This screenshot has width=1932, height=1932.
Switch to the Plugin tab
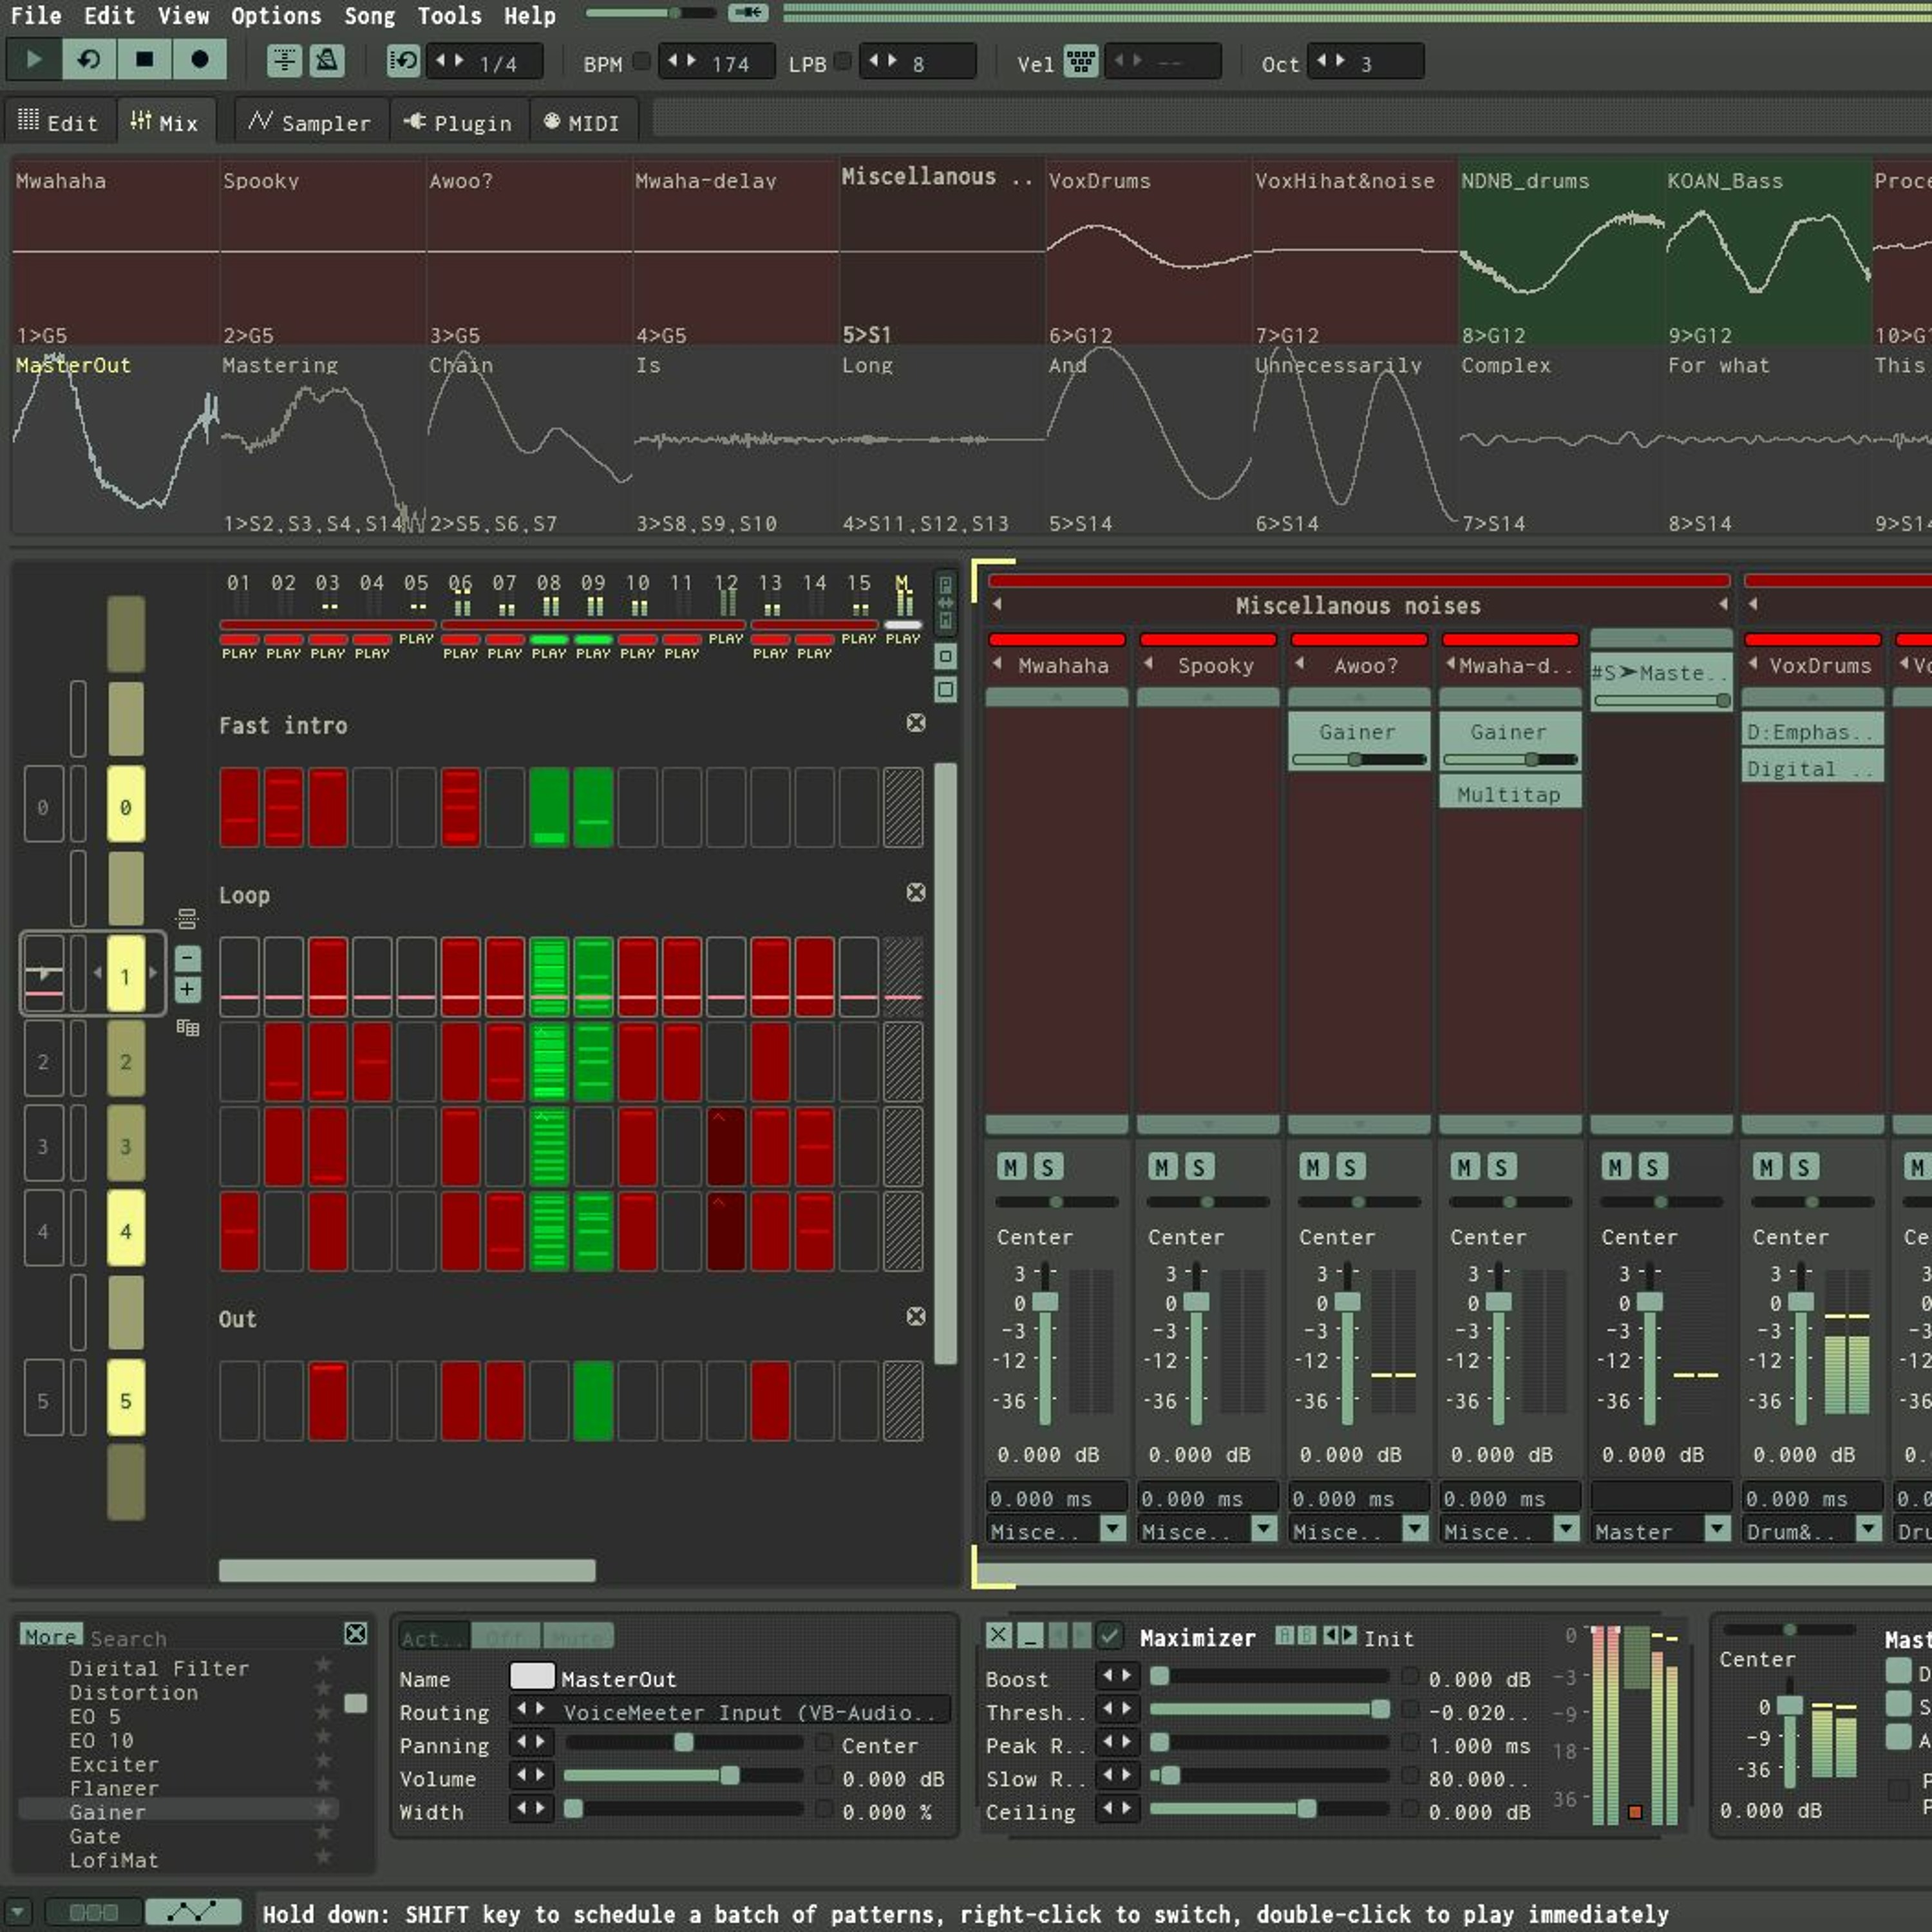[x=459, y=122]
